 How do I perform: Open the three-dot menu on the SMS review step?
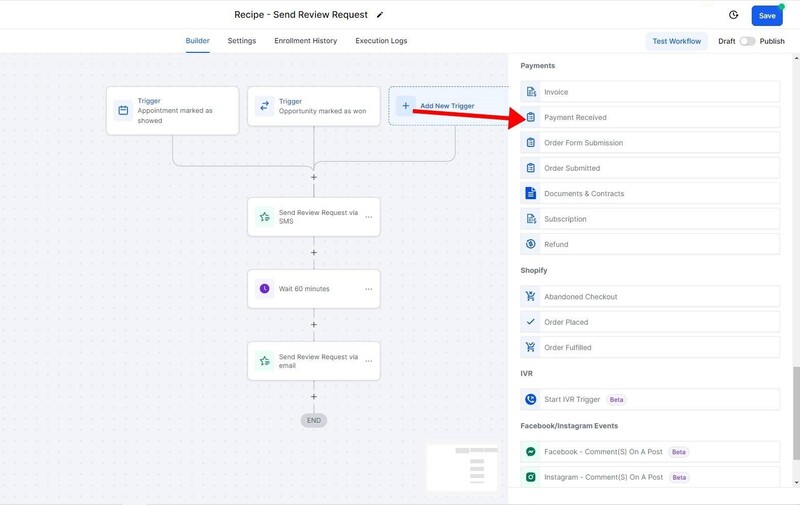(368, 217)
